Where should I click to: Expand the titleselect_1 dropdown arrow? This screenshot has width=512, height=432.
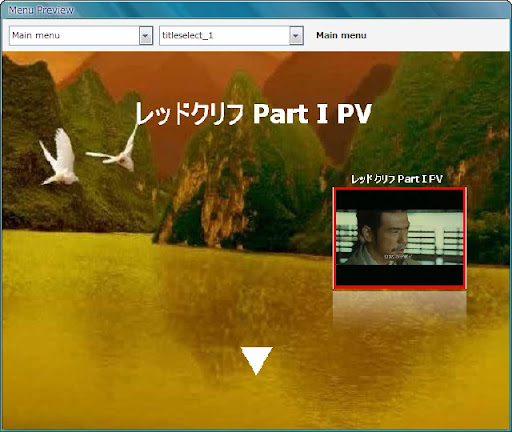click(296, 36)
